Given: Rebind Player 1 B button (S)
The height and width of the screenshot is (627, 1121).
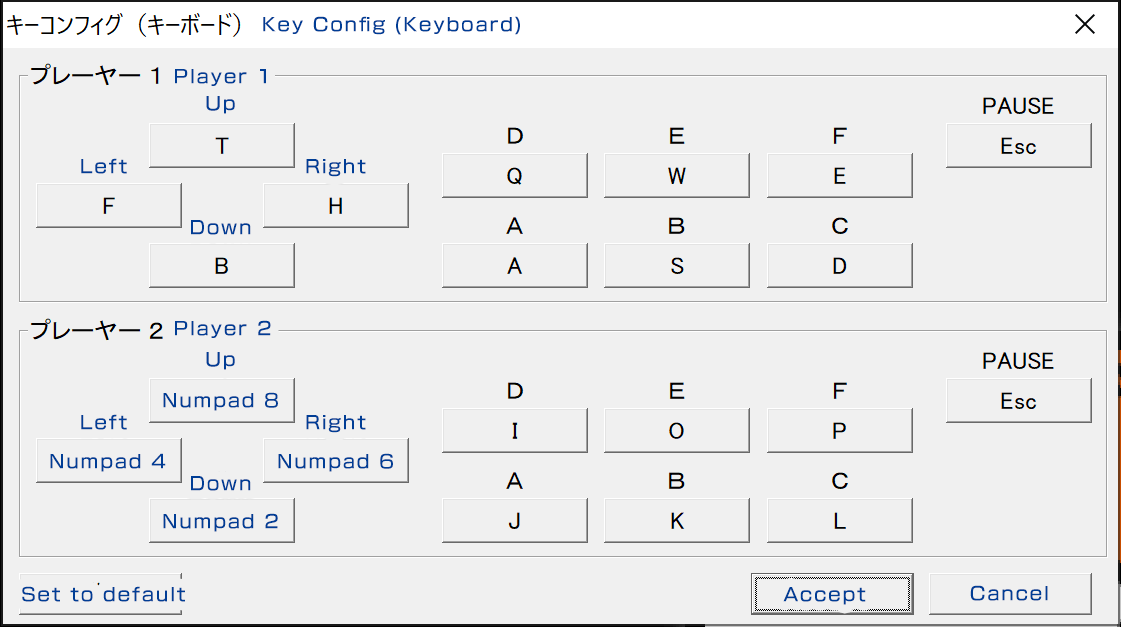Looking at the screenshot, I should pyautogui.click(x=676, y=266).
